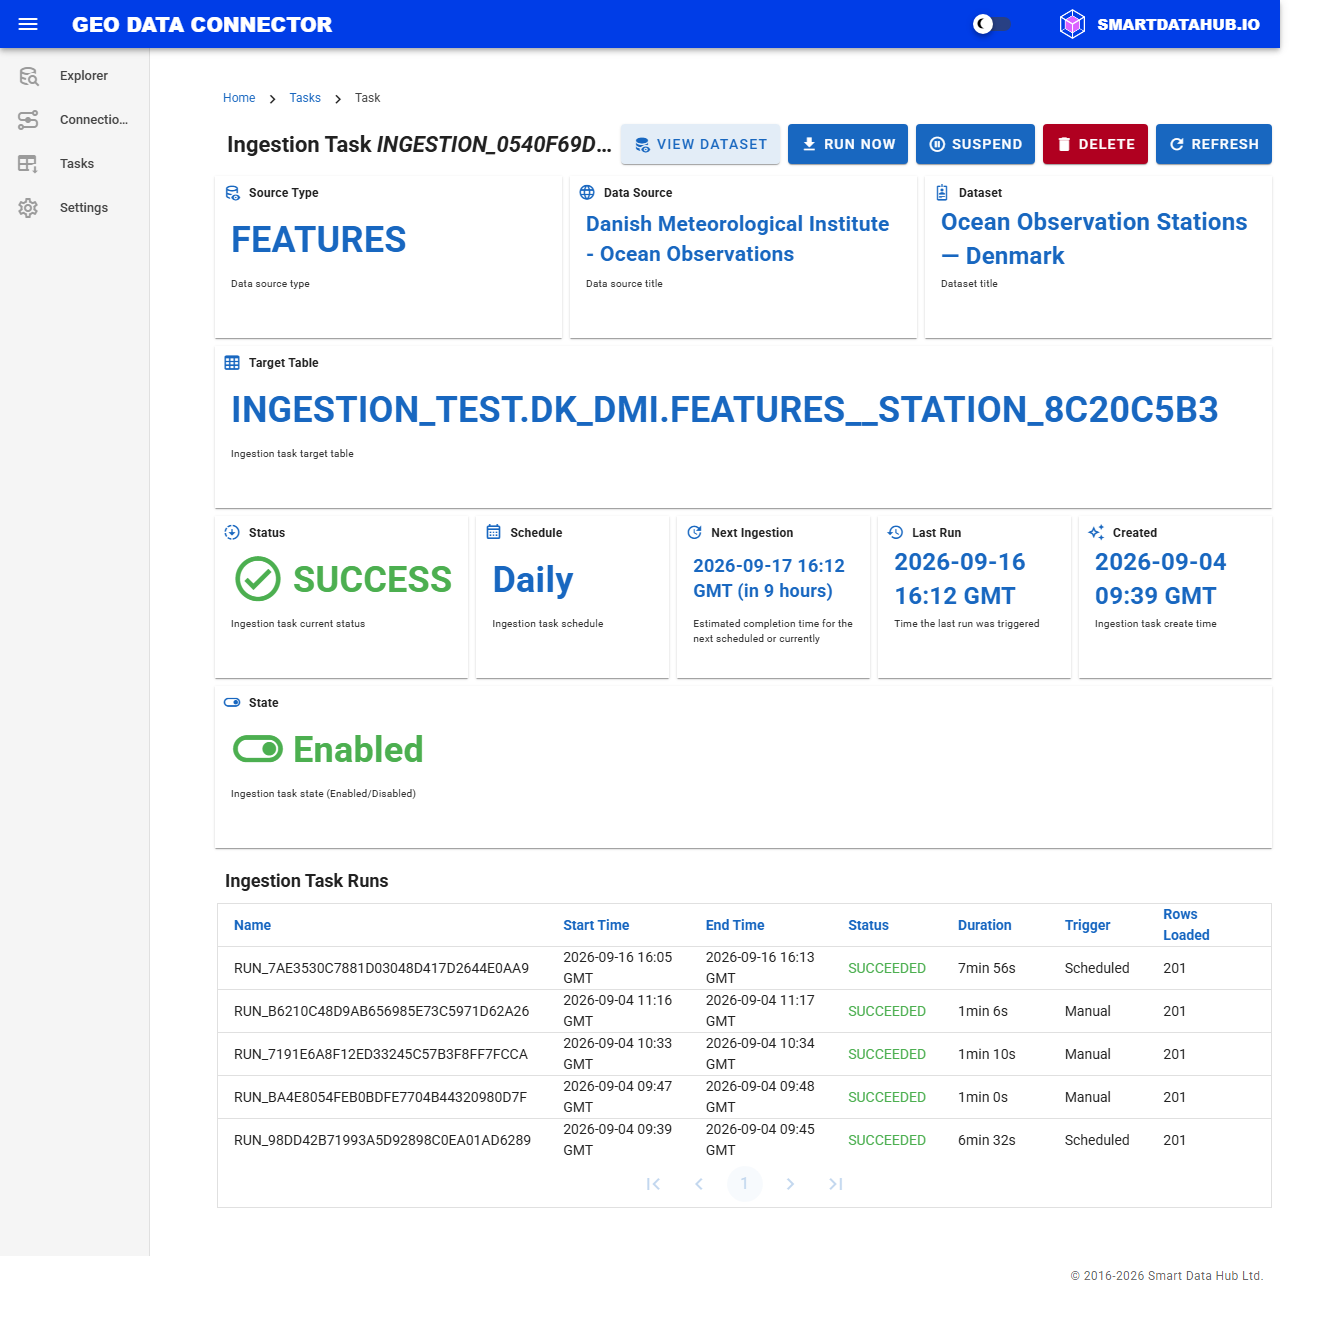Sort runs by Start Time column
This screenshot has width=1339, height=1323.
point(596,925)
